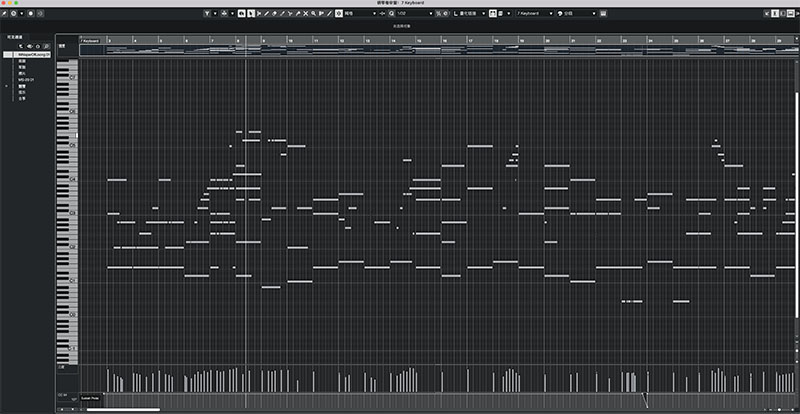The height and width of the screenshot is (414, 800).
Task: Click the first window layout icon at top right
Action: (767, 13)
